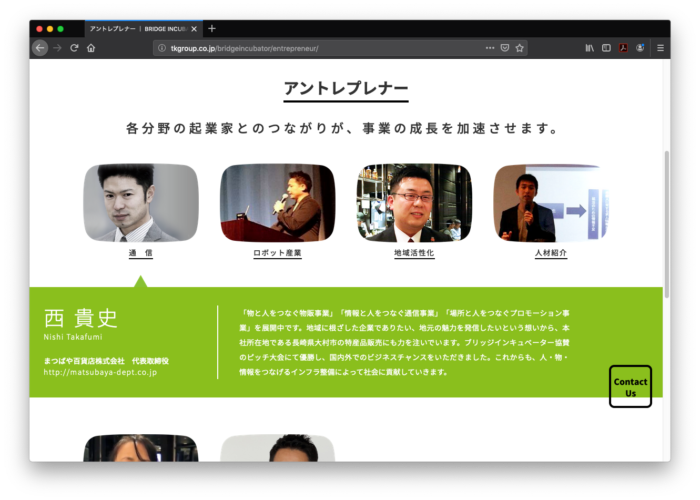The image size is (700, 500).
Task: Go to the browser home page
Action: (91, 48)
